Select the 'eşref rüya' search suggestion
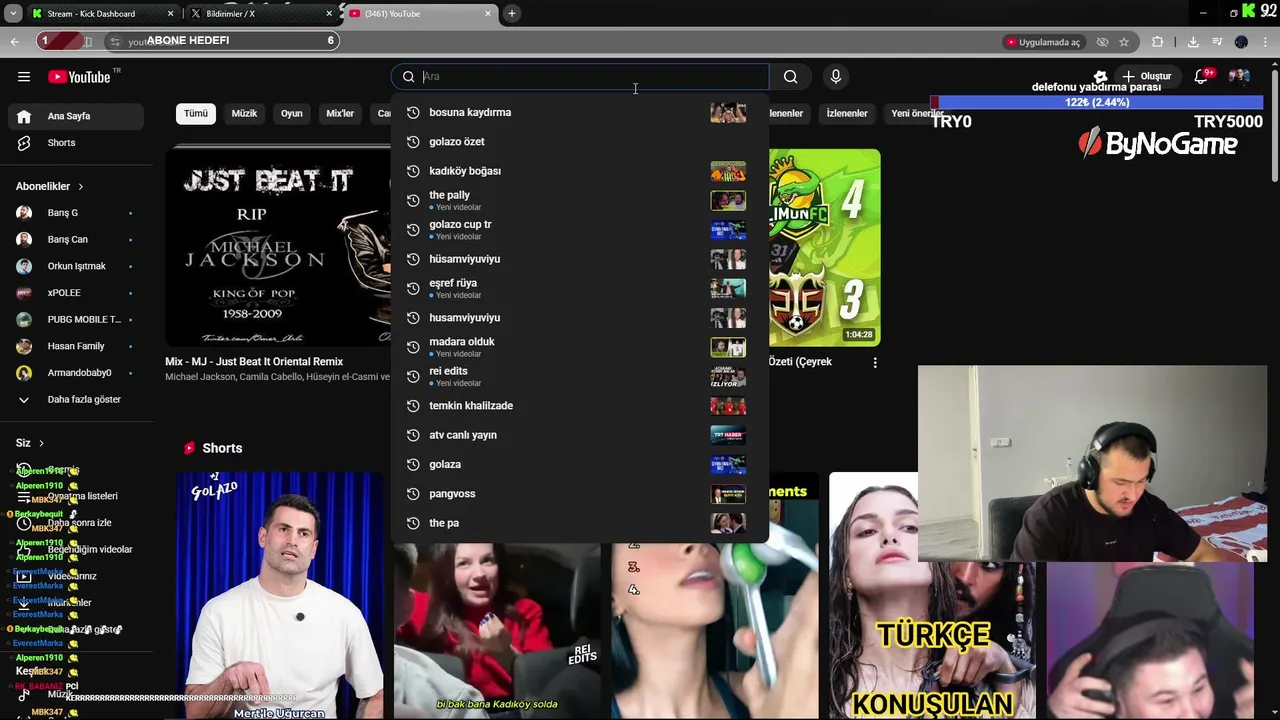This screenshot has width=1280, height=720. click(579, 288)
